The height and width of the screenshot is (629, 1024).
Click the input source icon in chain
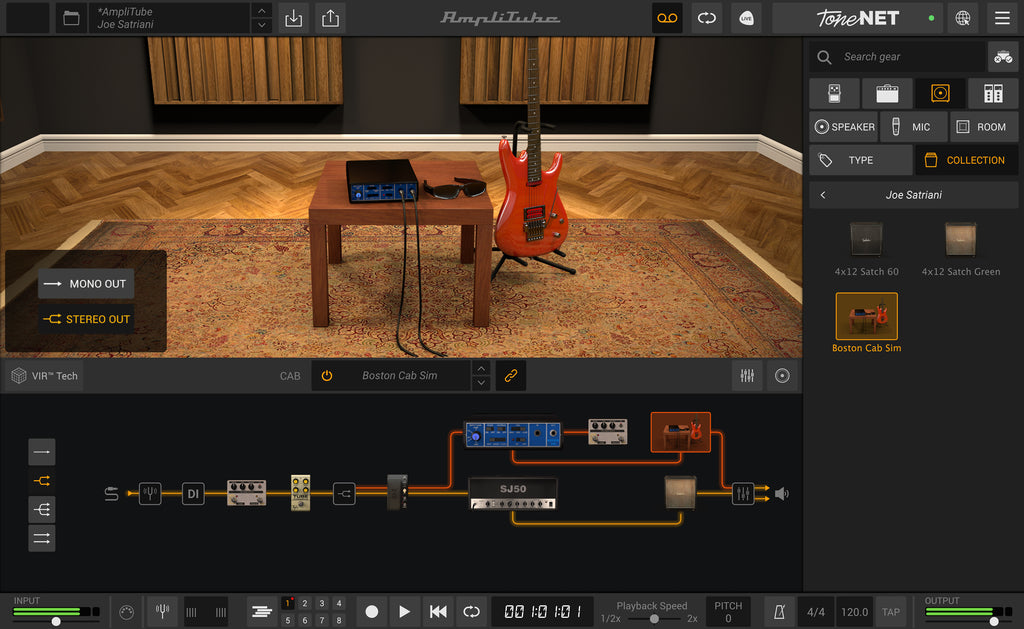click(112, 494)
